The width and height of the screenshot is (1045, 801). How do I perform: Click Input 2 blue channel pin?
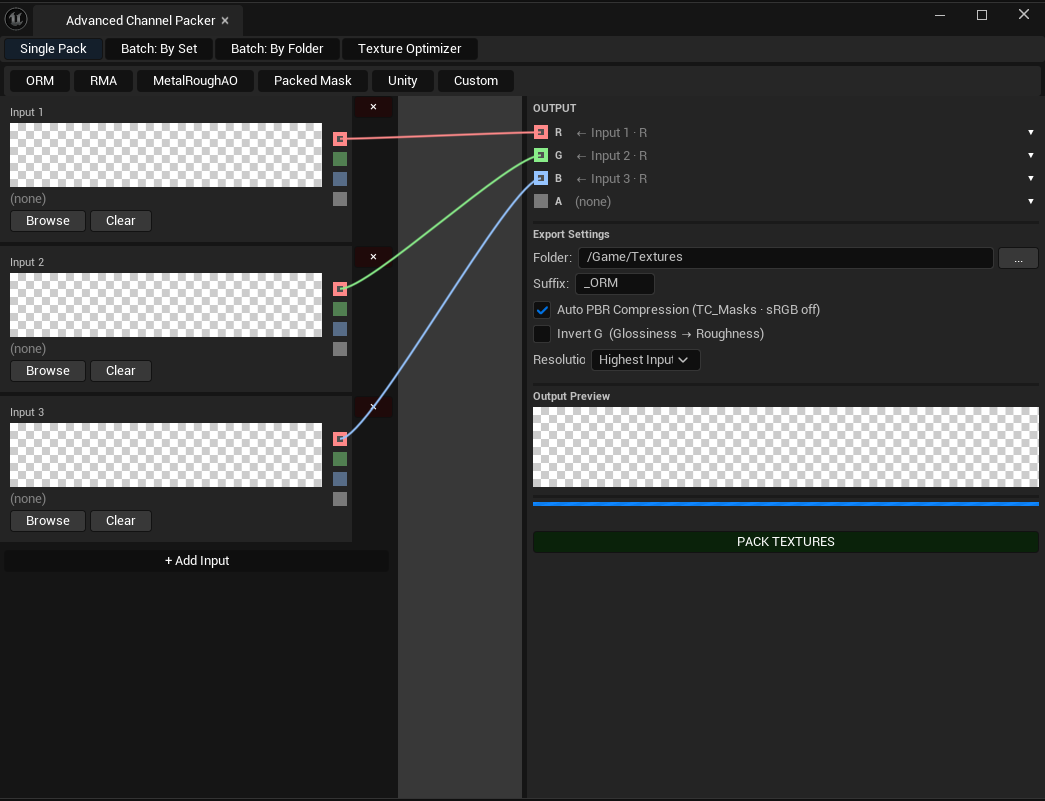340,329
